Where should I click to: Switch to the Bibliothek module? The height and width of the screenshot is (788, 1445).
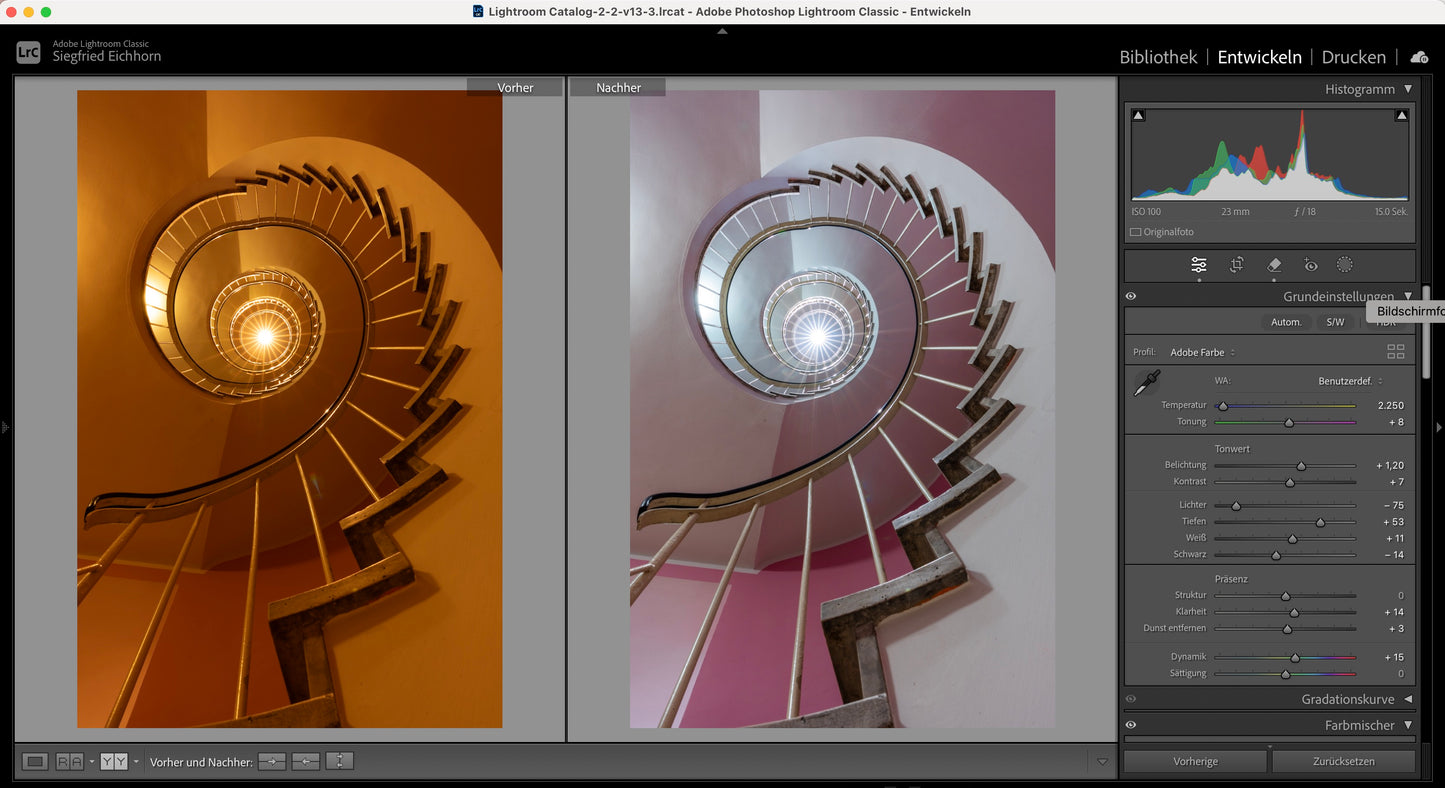click(1158, 57)
